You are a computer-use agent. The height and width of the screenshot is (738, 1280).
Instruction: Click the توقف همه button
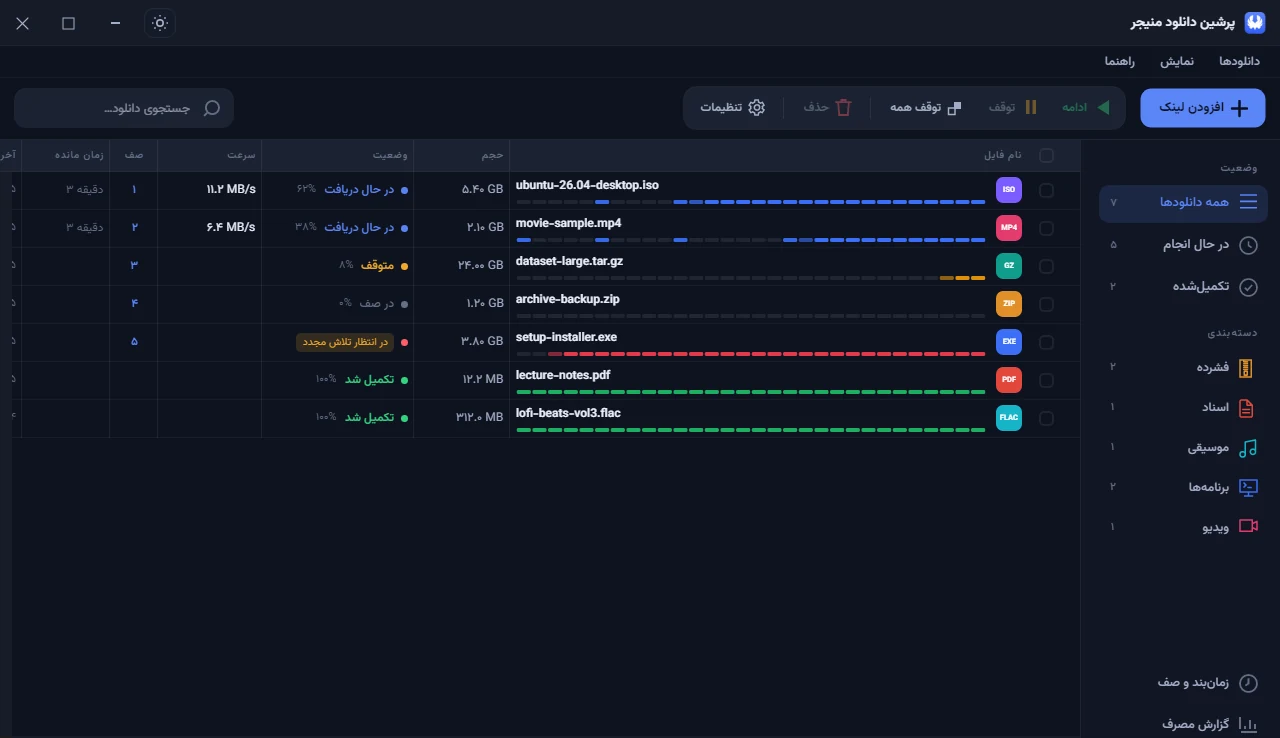click(x=925, y=108)
